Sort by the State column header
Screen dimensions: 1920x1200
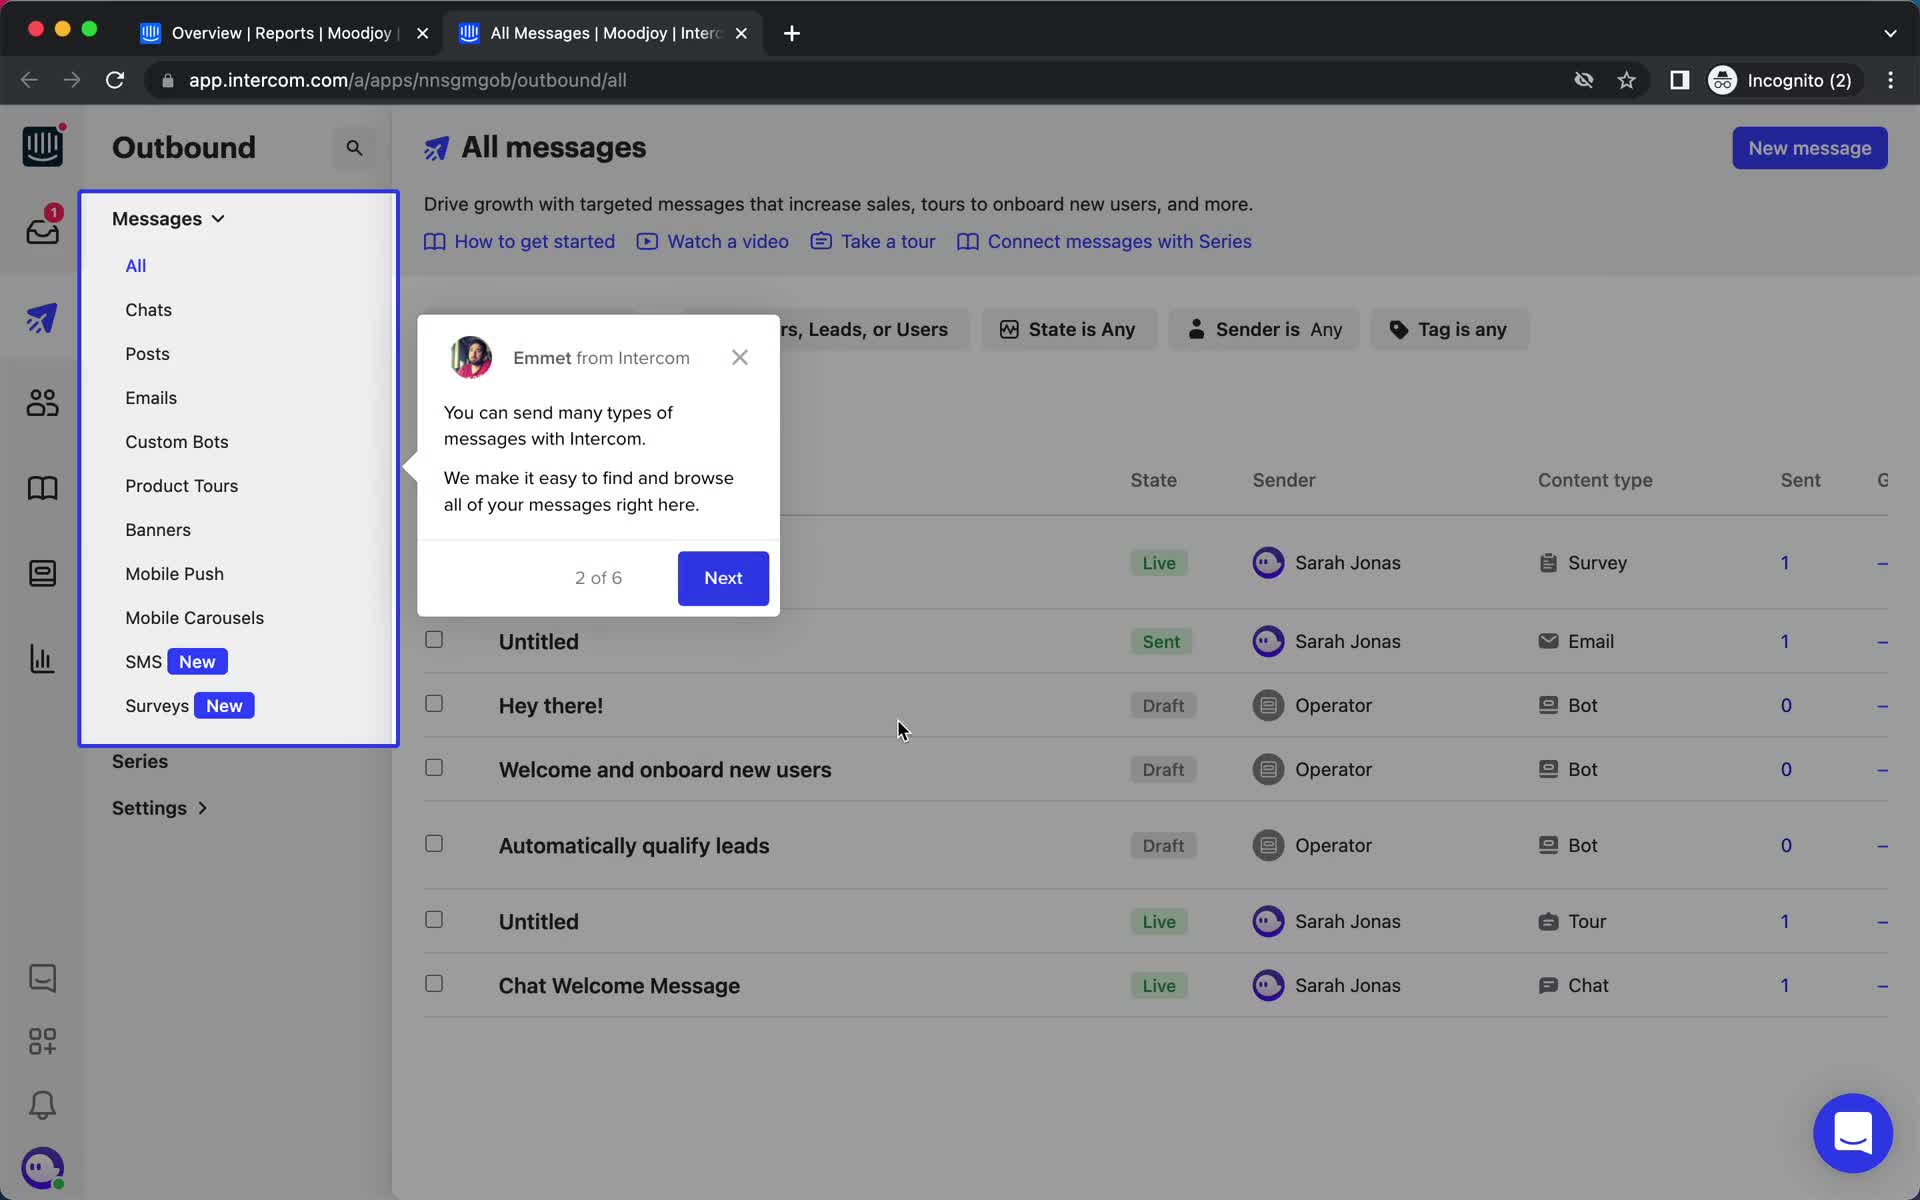click(1153, 480)
